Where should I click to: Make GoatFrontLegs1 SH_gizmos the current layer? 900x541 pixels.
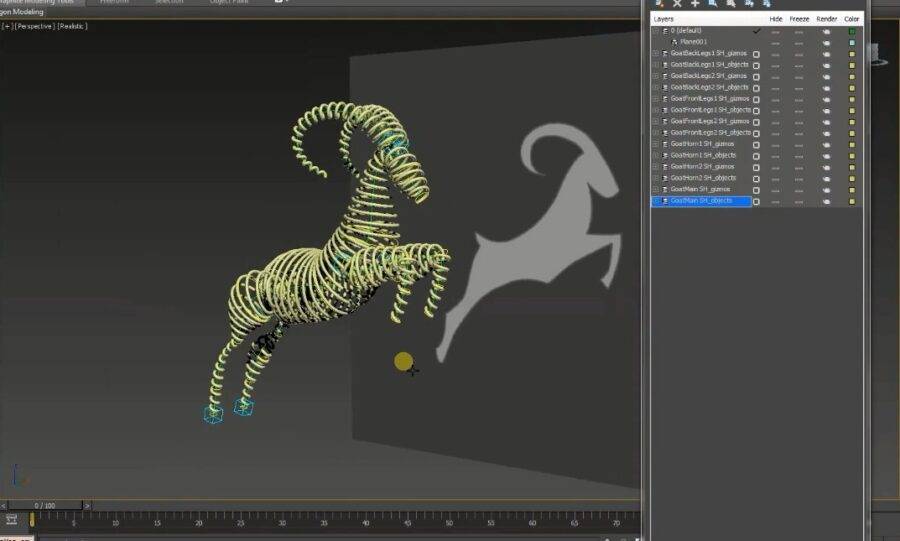756,99
